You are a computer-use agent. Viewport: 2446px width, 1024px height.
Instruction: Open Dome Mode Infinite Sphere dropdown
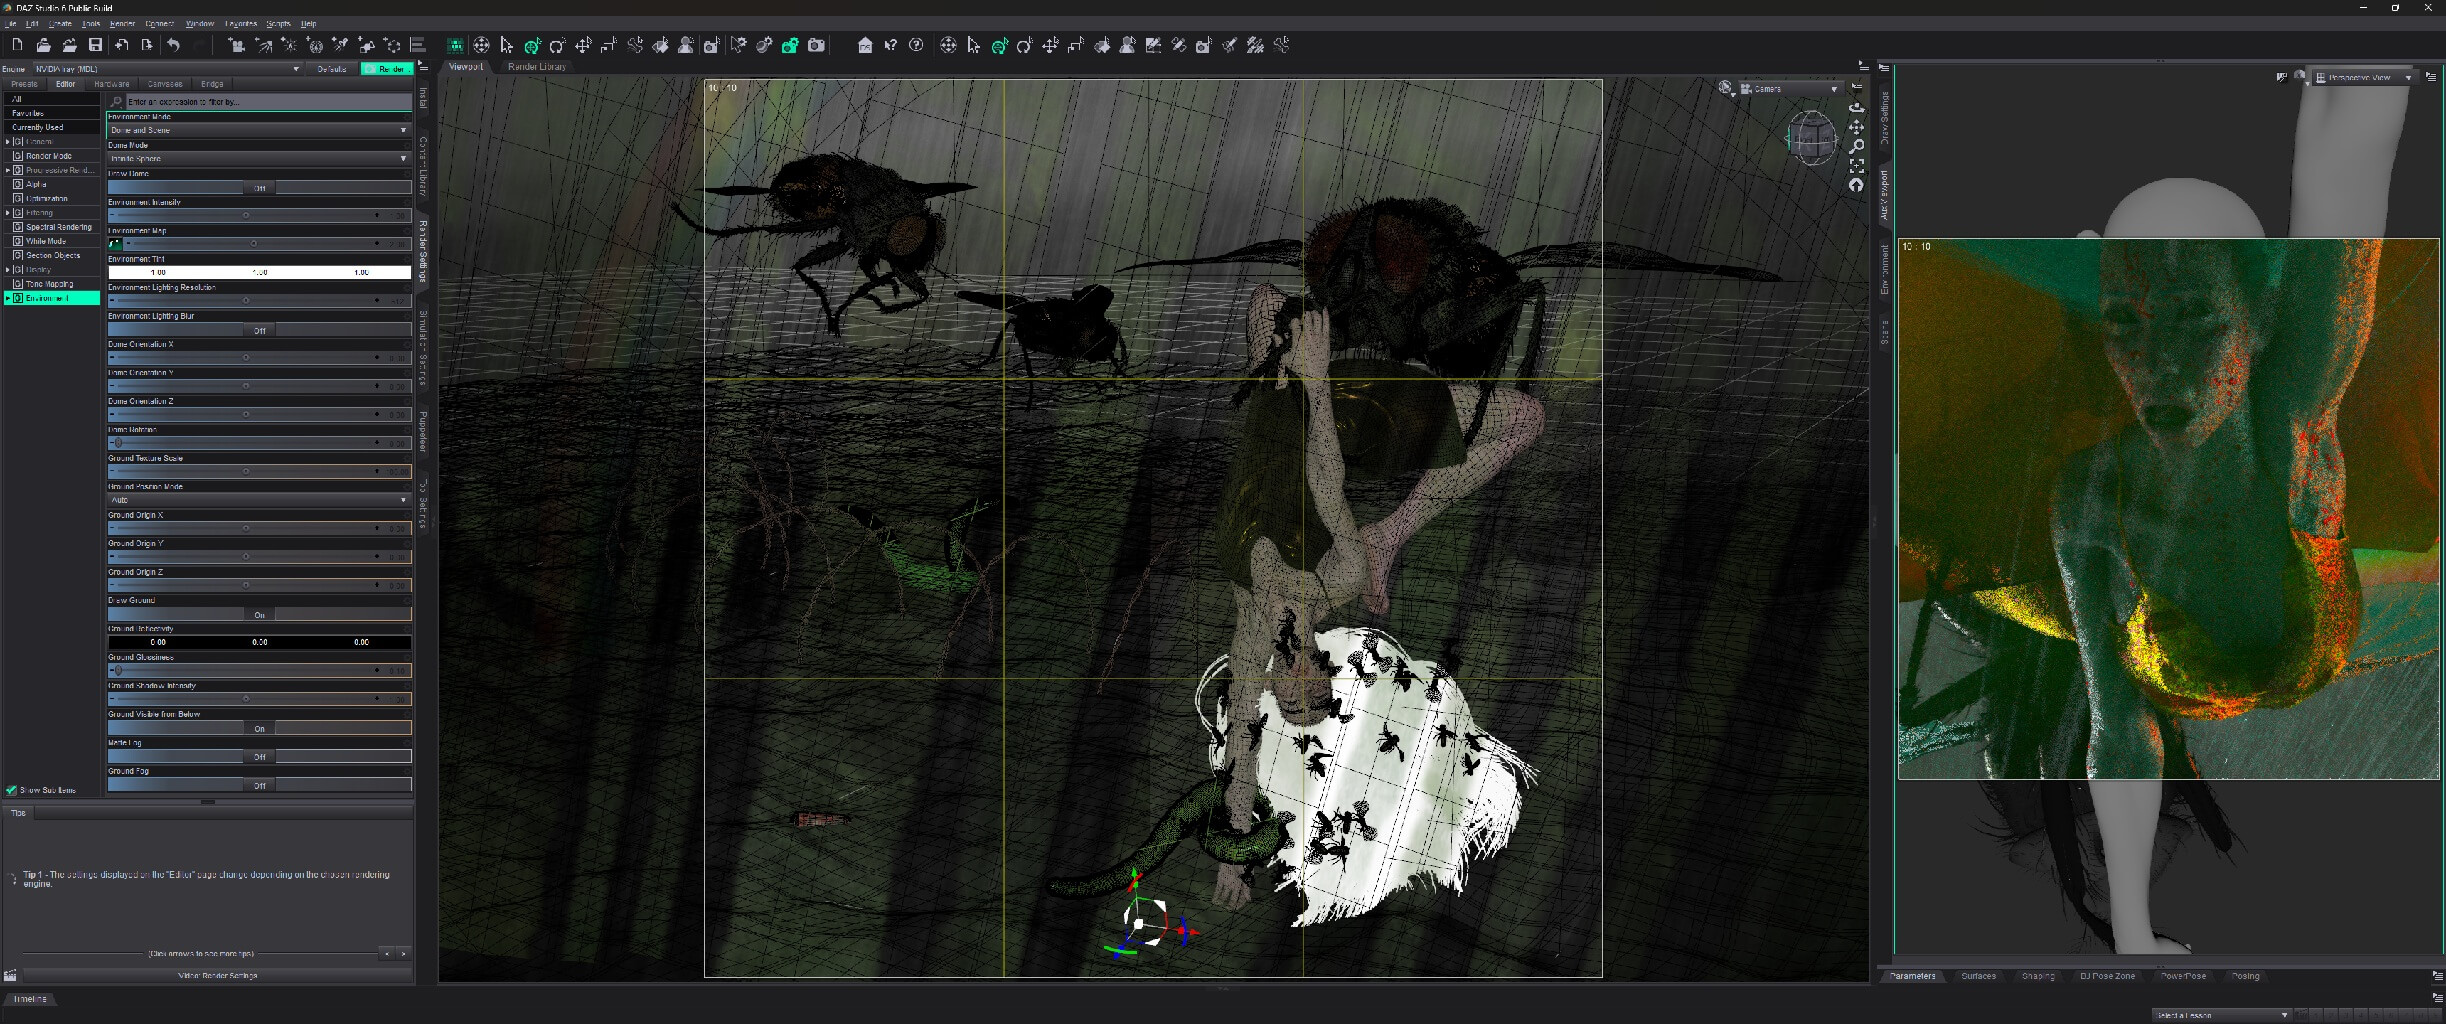click(x=259, y=158)
